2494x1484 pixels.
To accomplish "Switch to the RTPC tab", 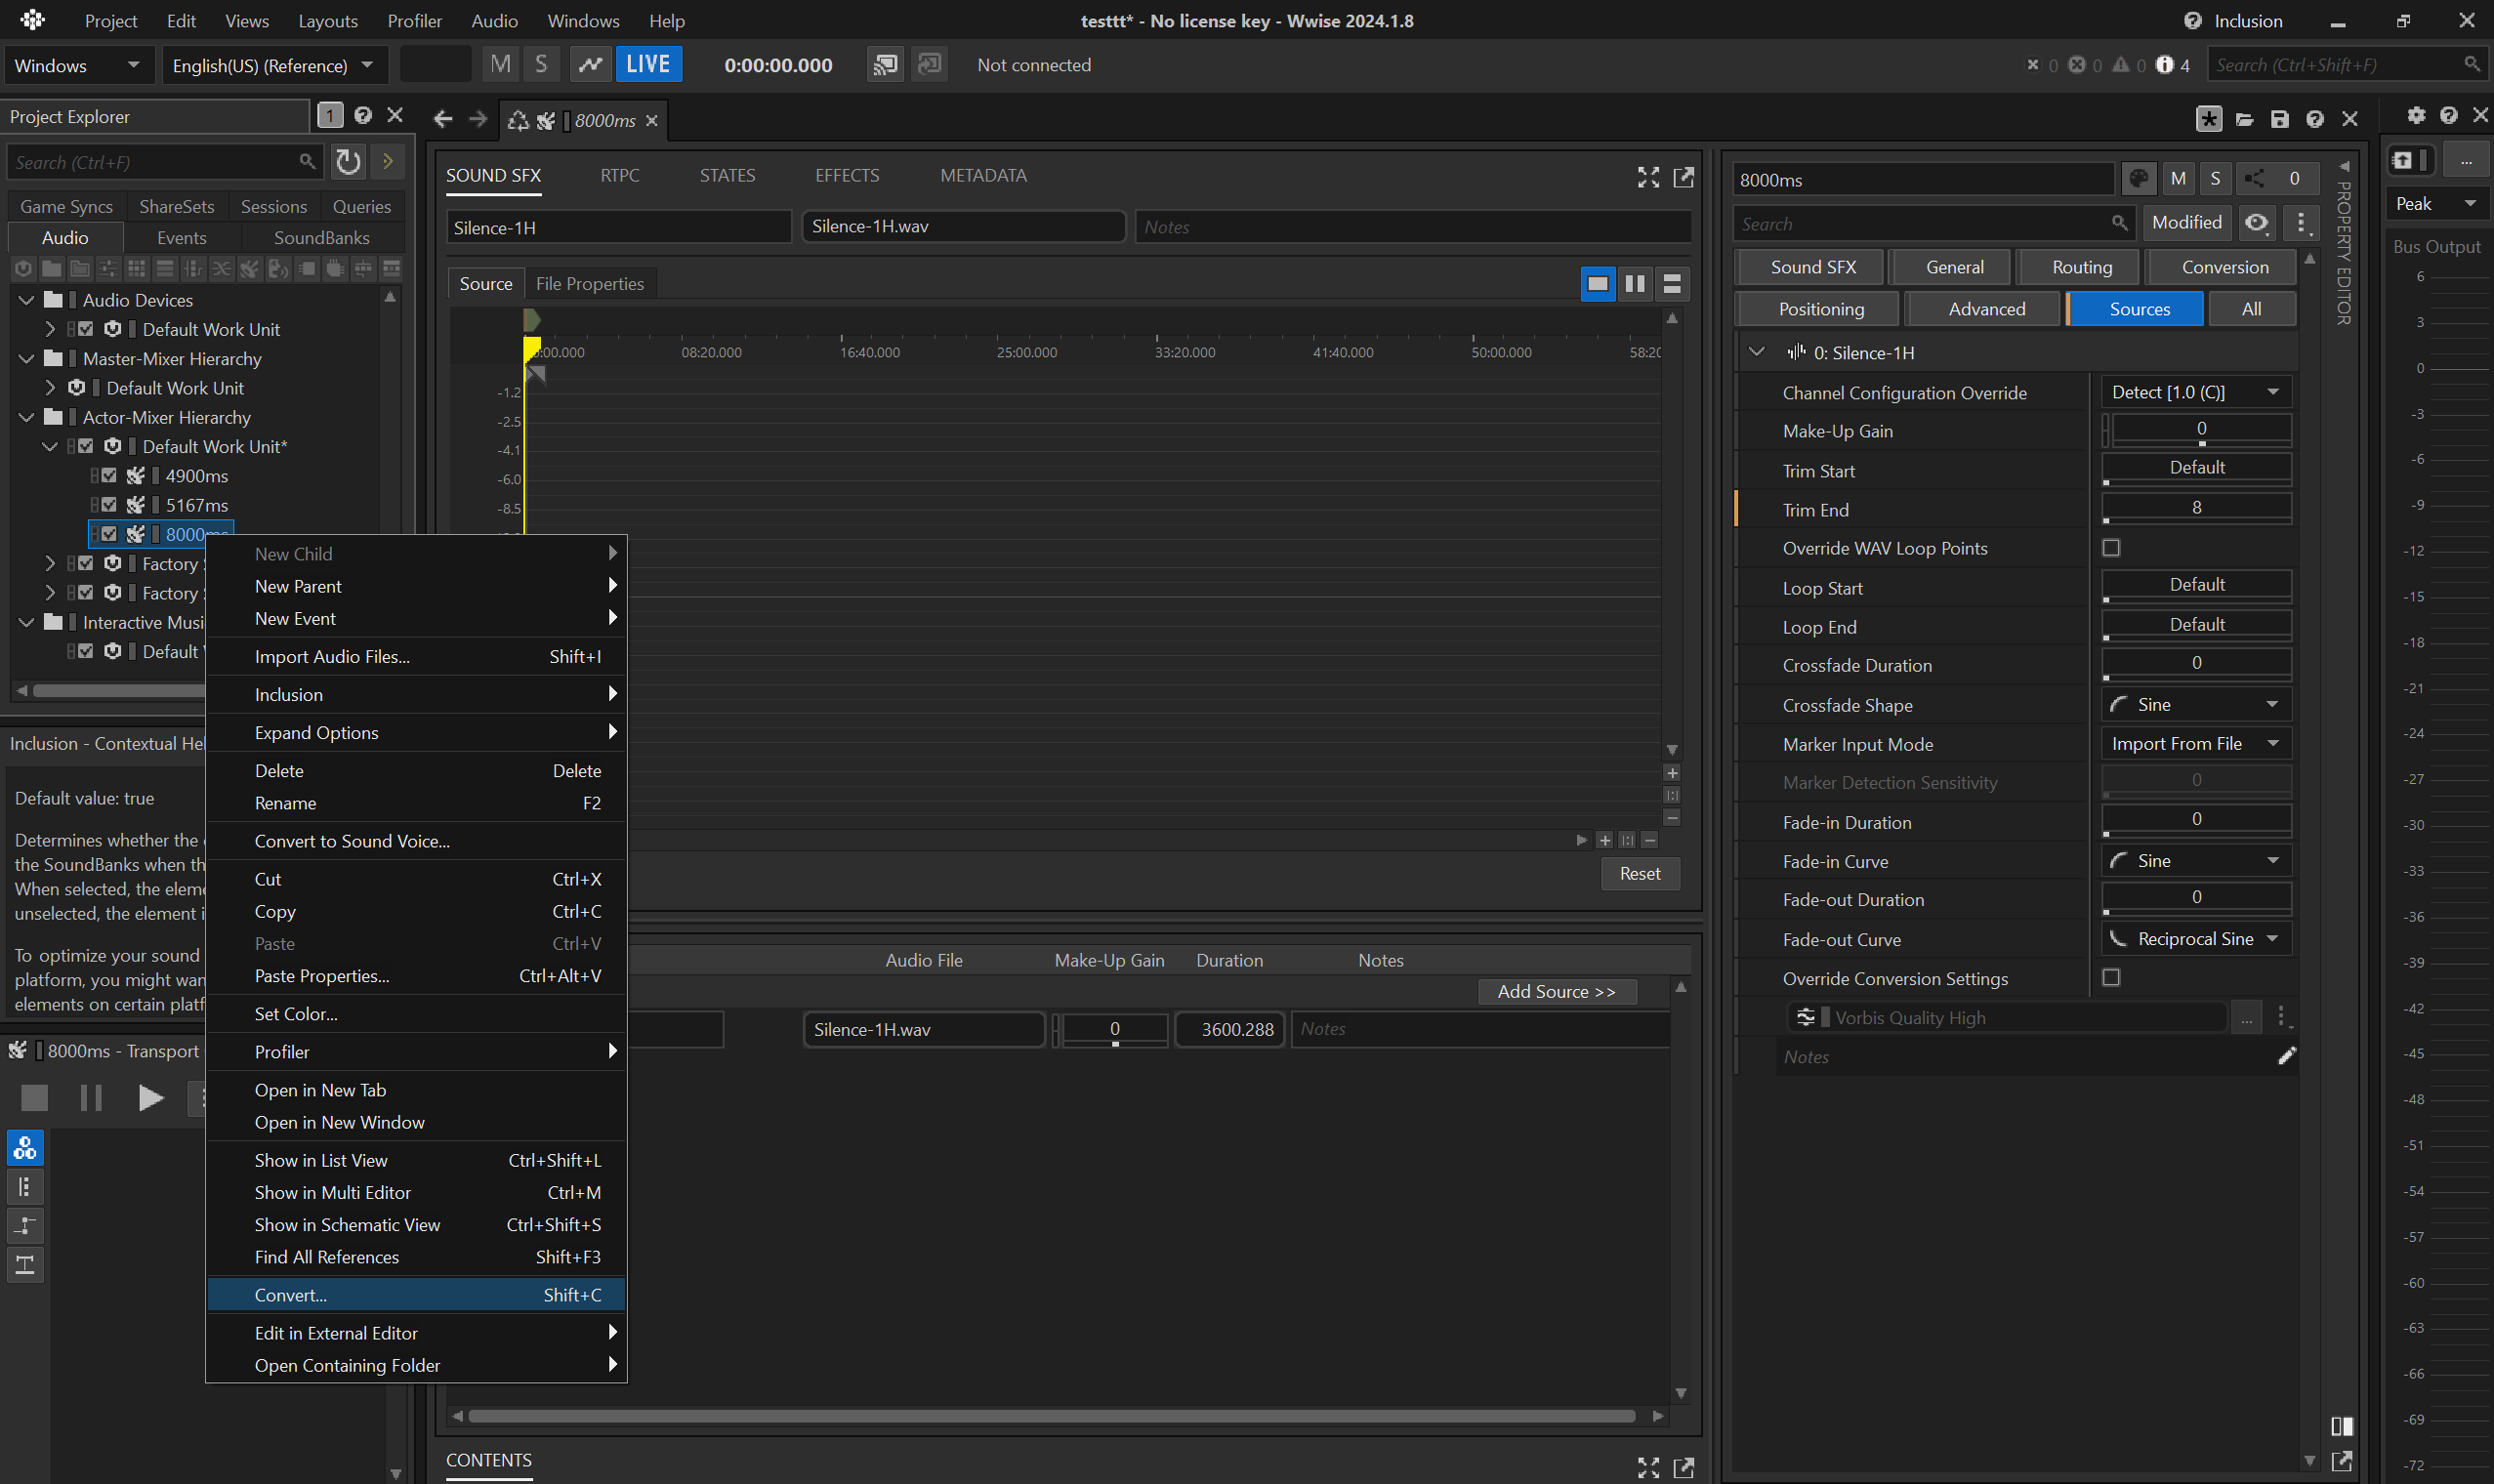I will click(619, 176).
